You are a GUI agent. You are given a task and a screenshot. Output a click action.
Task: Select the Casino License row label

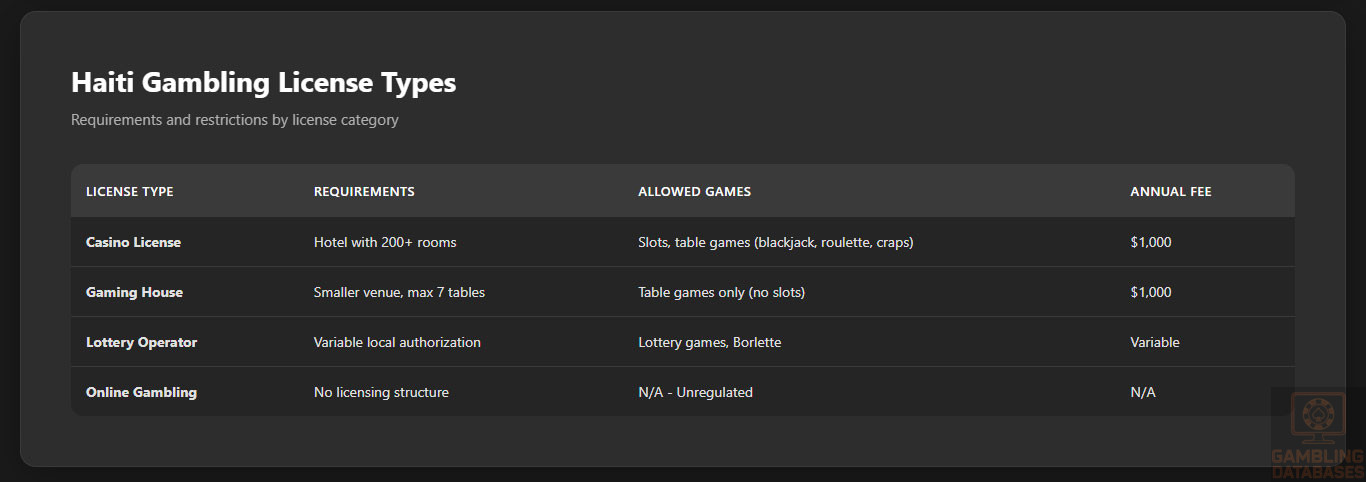click(x=133, y=242)
